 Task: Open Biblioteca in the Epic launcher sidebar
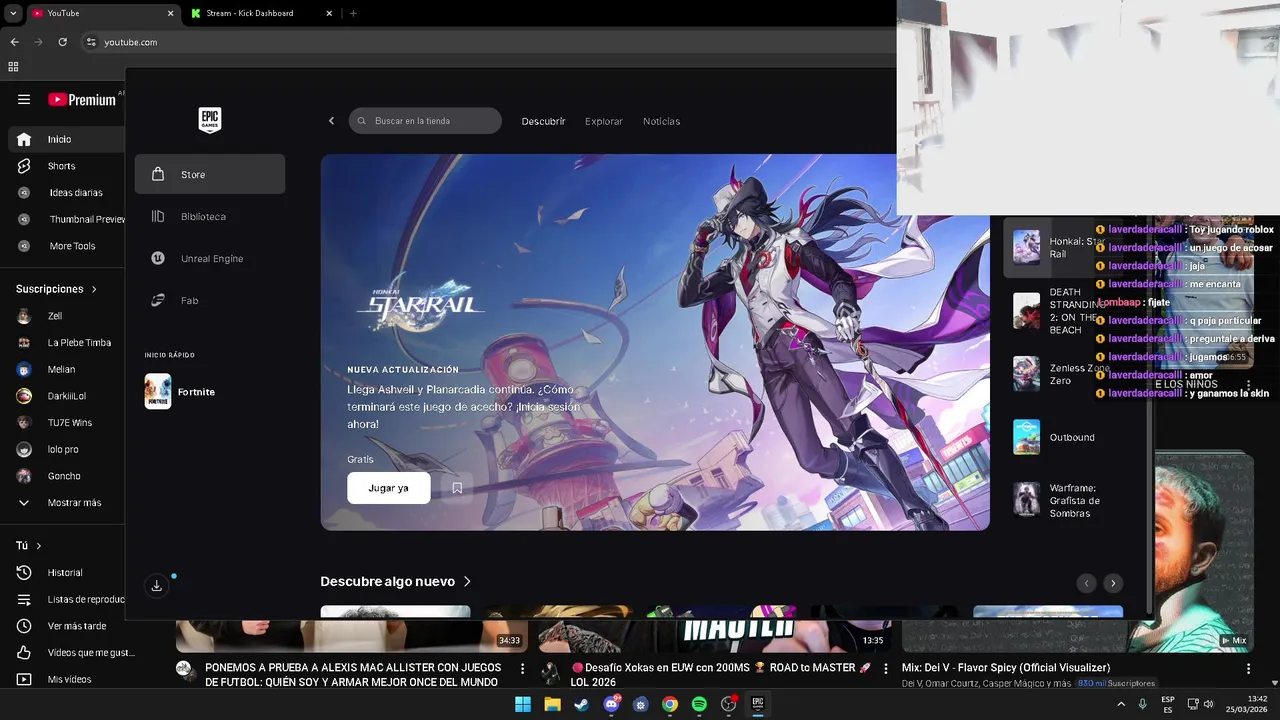pos(210,216)
